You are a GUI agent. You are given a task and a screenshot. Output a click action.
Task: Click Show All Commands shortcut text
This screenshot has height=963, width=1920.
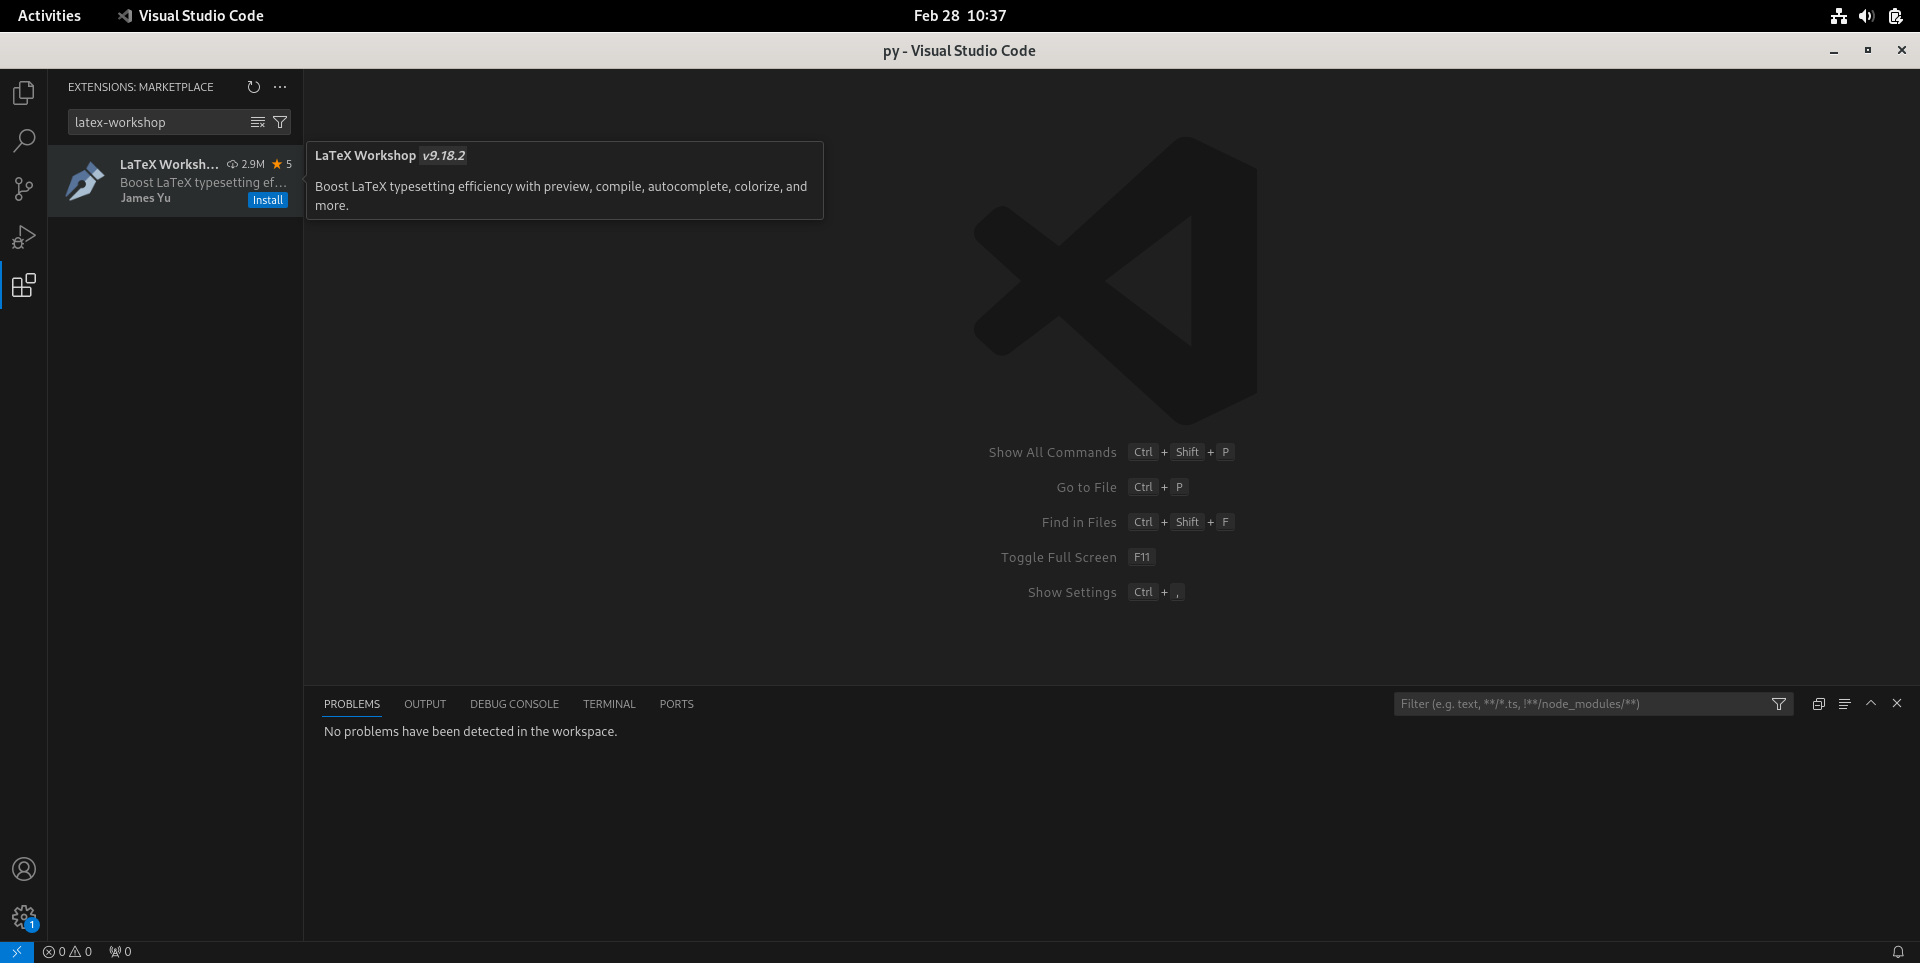coord(1052,452)
